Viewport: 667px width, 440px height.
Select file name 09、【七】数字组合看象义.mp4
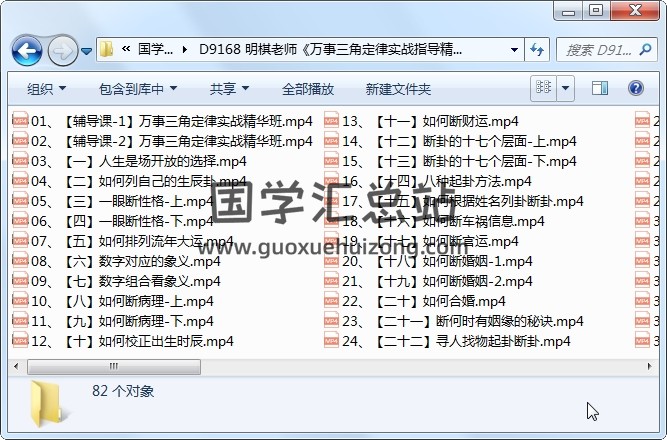point(125,281)
